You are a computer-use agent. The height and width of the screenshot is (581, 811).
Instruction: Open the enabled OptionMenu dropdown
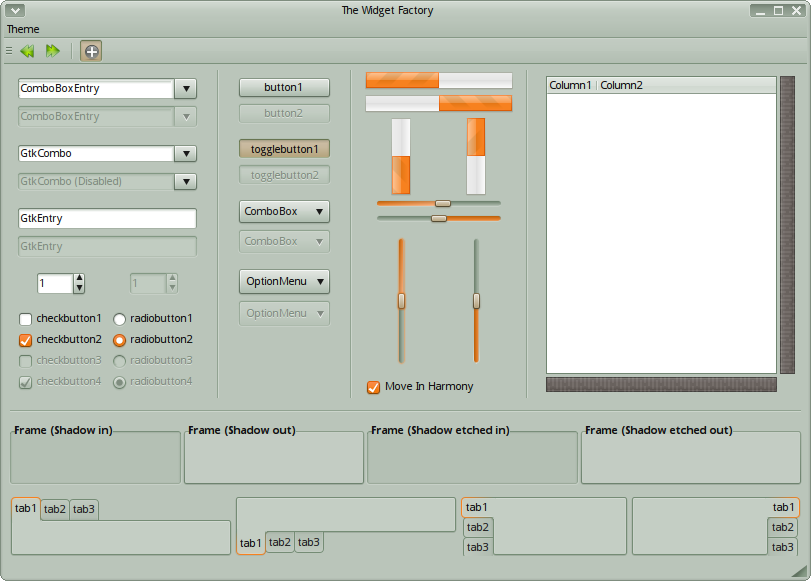click(x=284, y=281)
